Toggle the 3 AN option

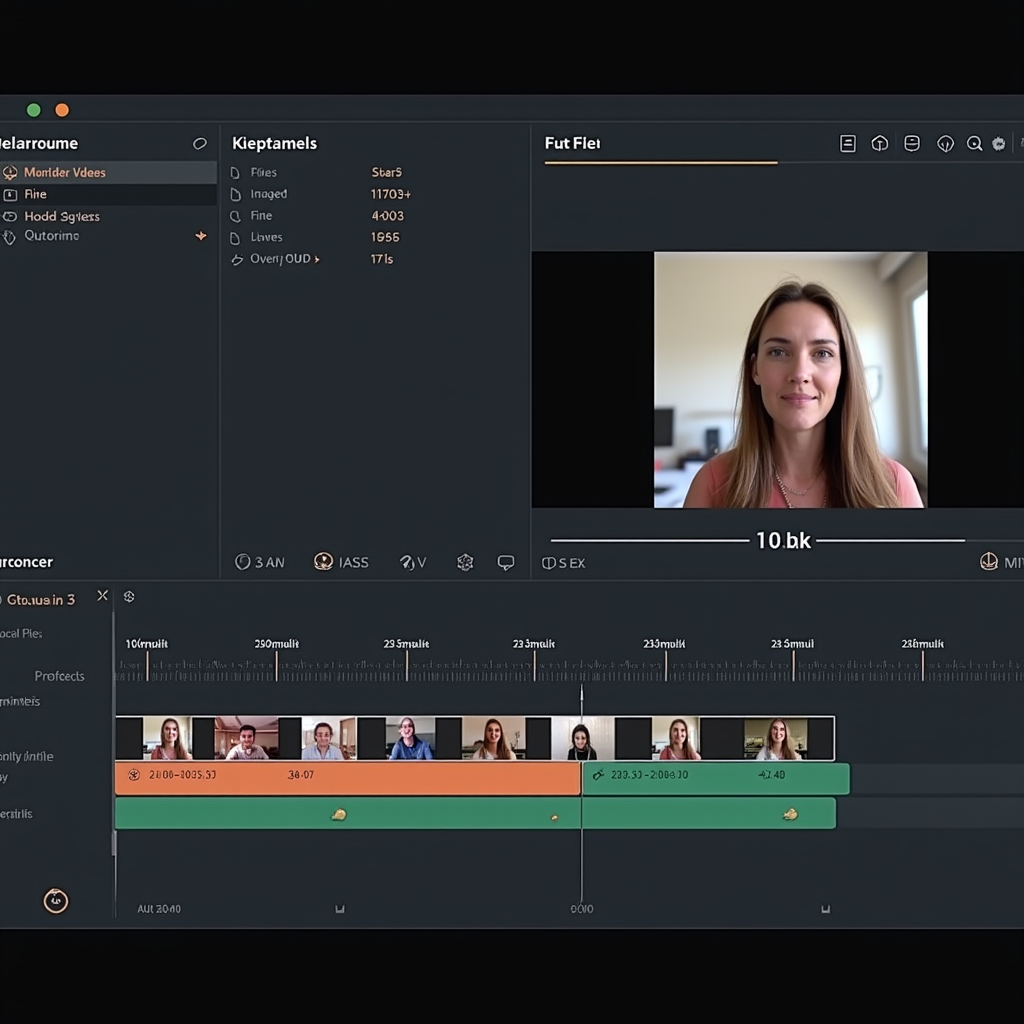259,563
